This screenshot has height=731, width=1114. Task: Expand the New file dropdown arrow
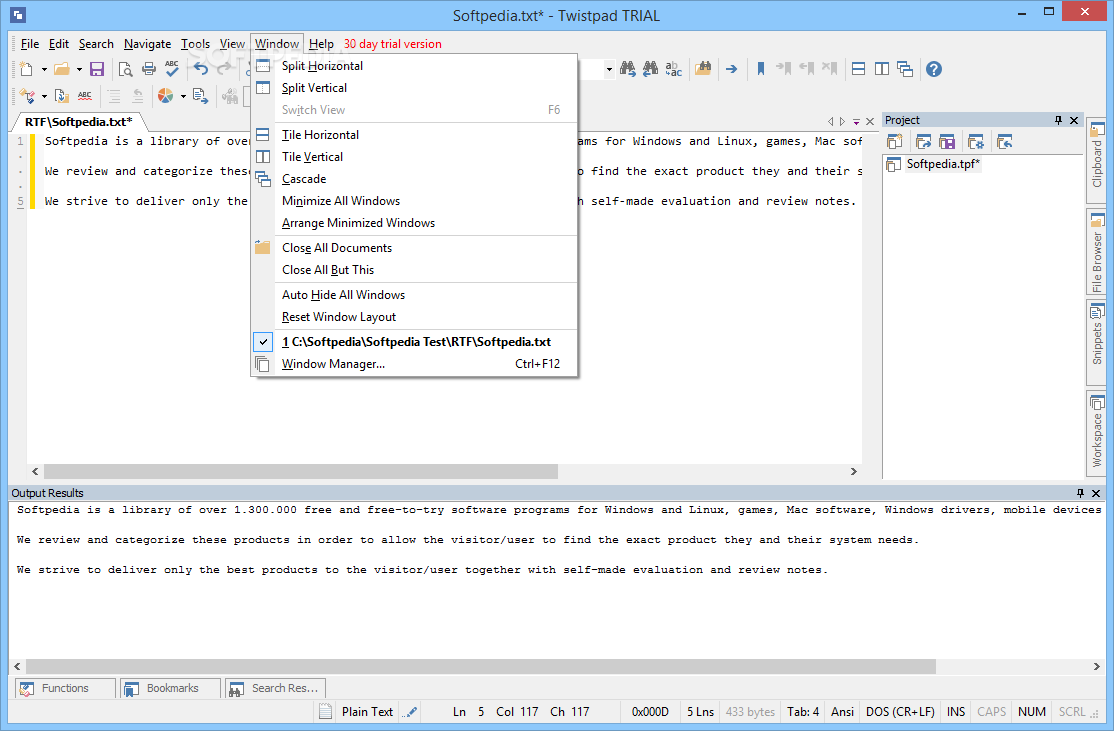44,70
